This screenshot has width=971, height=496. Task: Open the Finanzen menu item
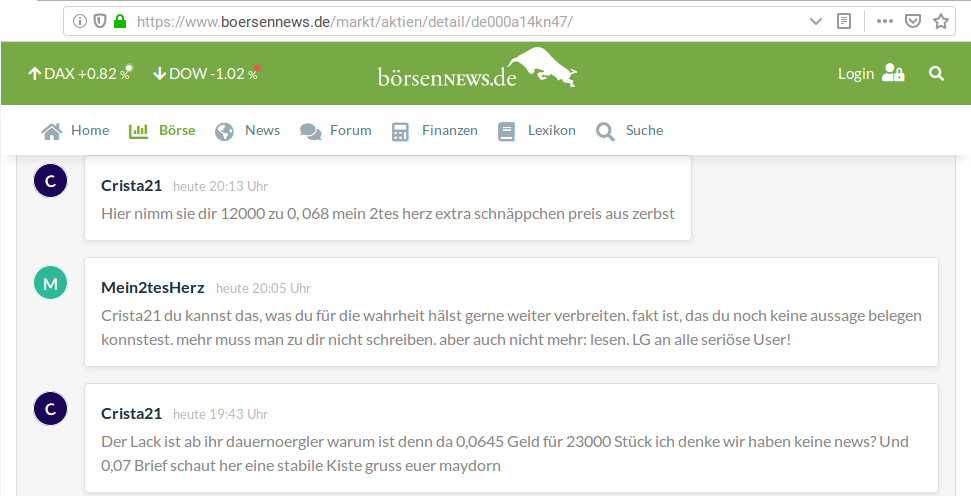click(450, 130)
